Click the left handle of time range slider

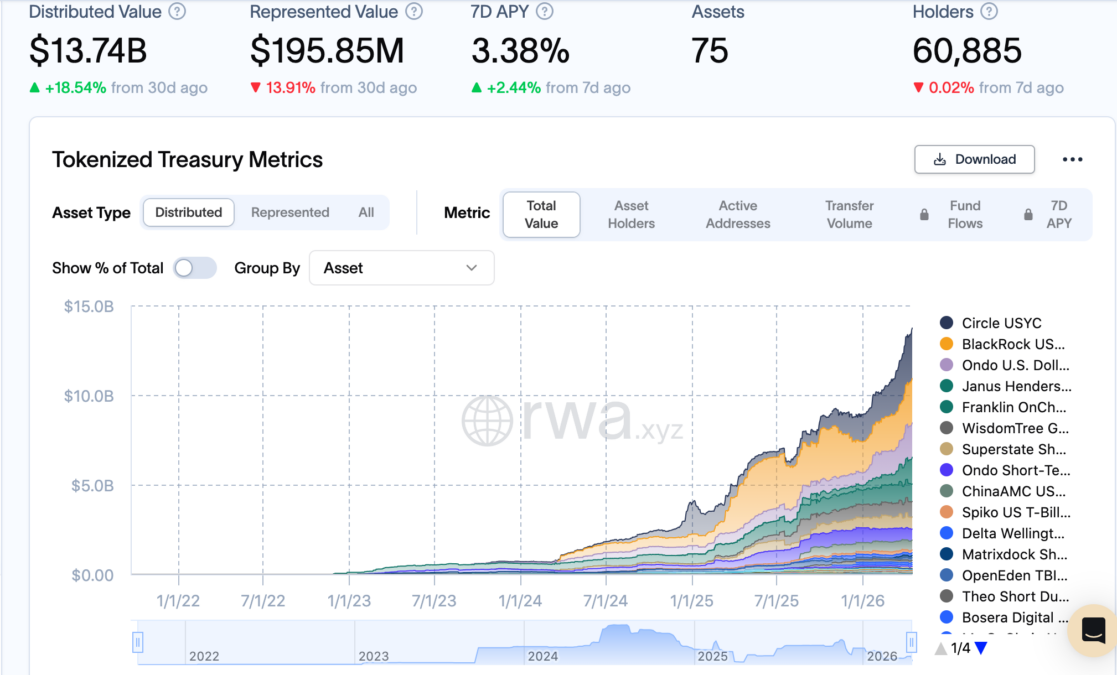pos(139,642)
